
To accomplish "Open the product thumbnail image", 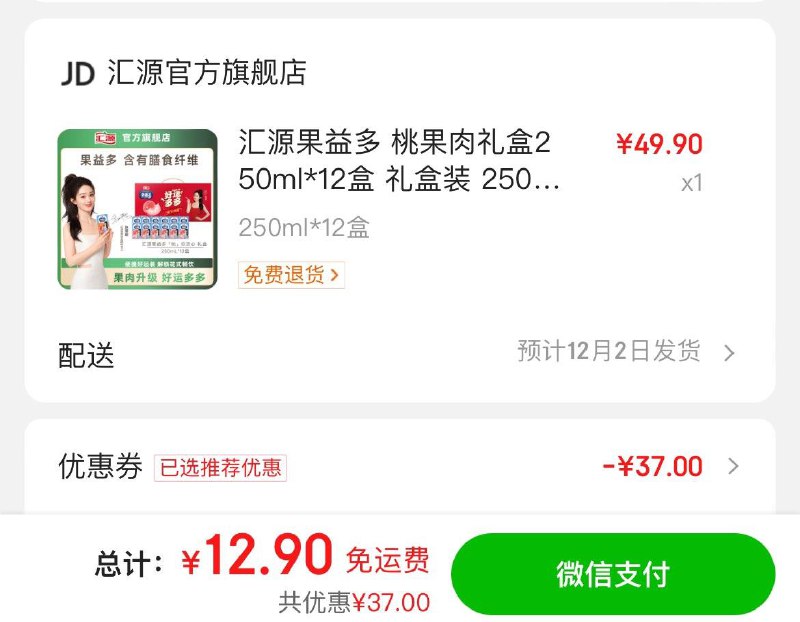I will (137, 209).
